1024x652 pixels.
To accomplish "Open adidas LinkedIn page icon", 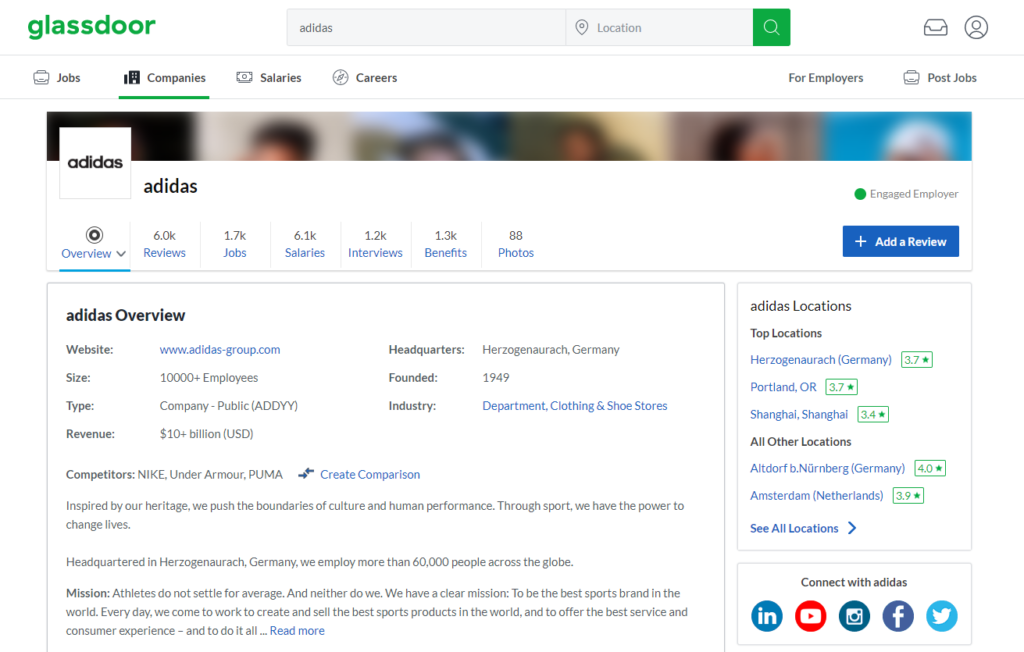I will point(767,615).
